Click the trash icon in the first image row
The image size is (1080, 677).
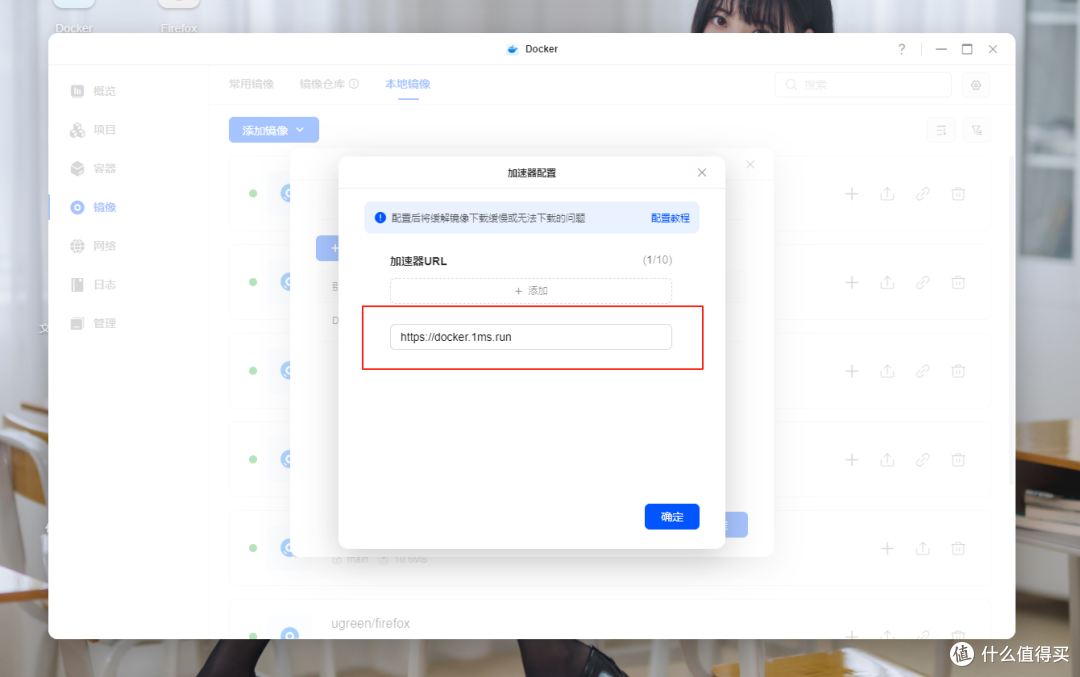958,194
